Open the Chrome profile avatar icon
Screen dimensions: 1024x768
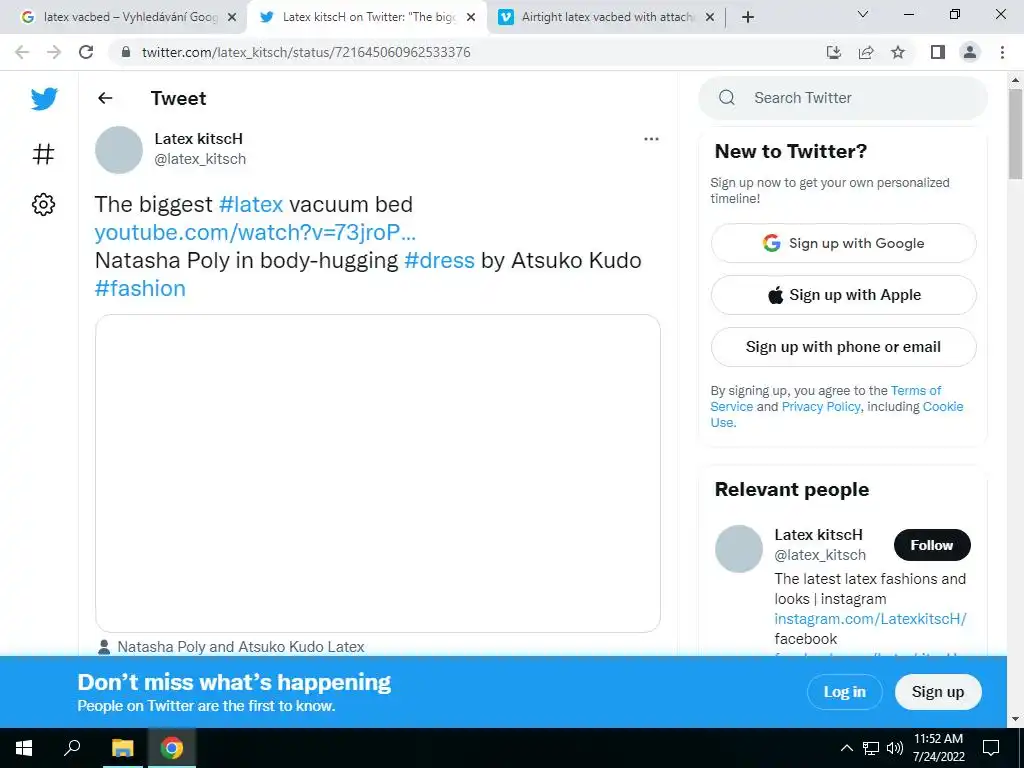click(x=970, y=52)
